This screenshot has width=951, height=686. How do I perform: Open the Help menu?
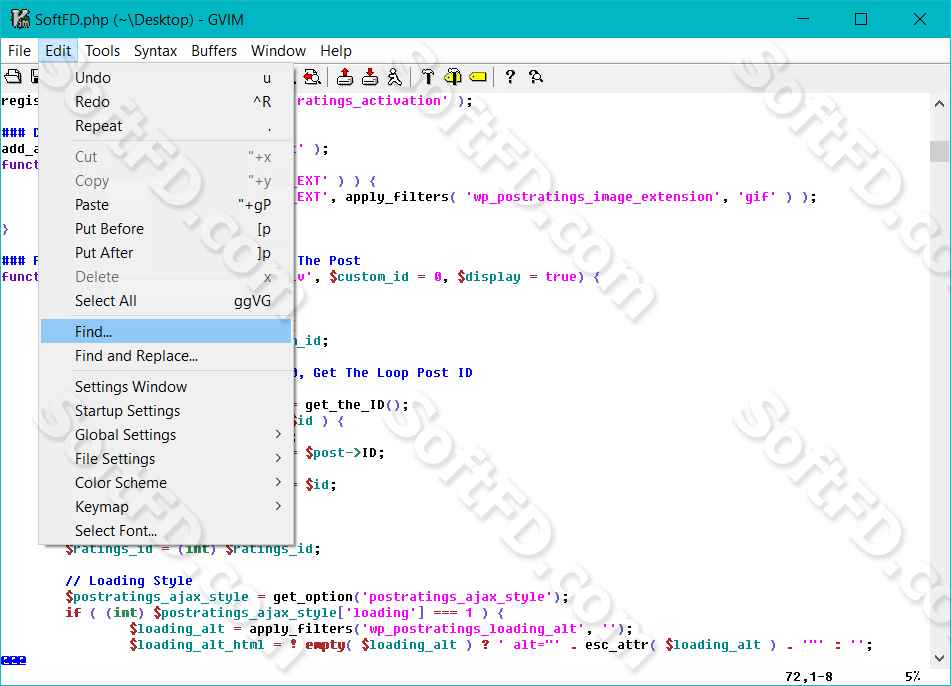(336, 51)
